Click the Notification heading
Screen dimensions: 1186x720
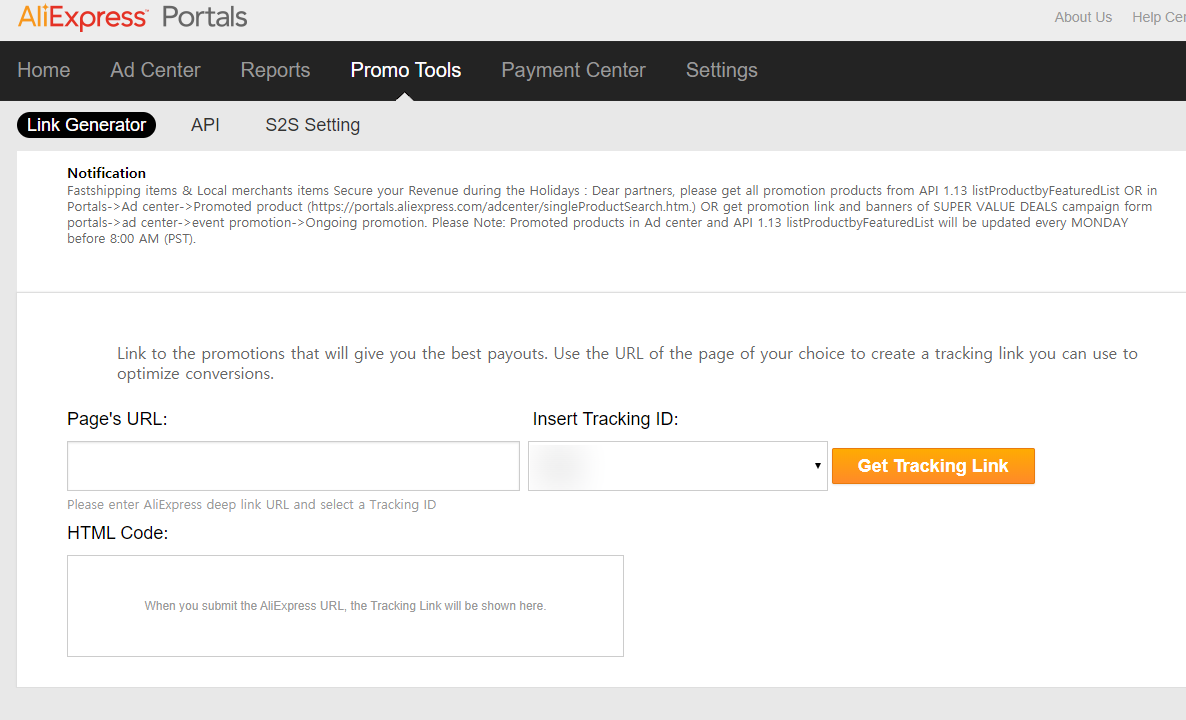coord(107,173)
